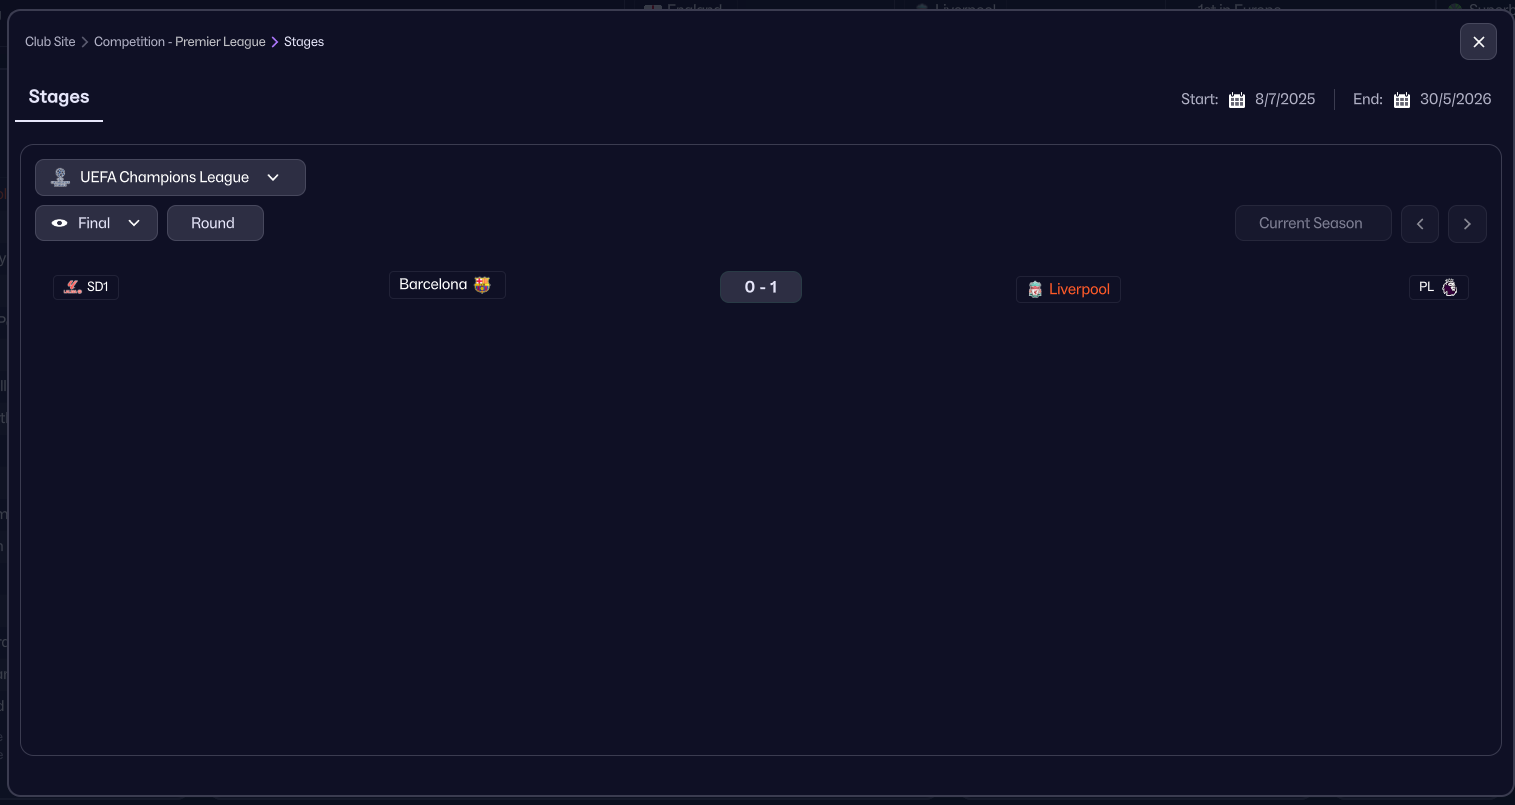Open the 0 - 1 match score

(x=760, y=287)
